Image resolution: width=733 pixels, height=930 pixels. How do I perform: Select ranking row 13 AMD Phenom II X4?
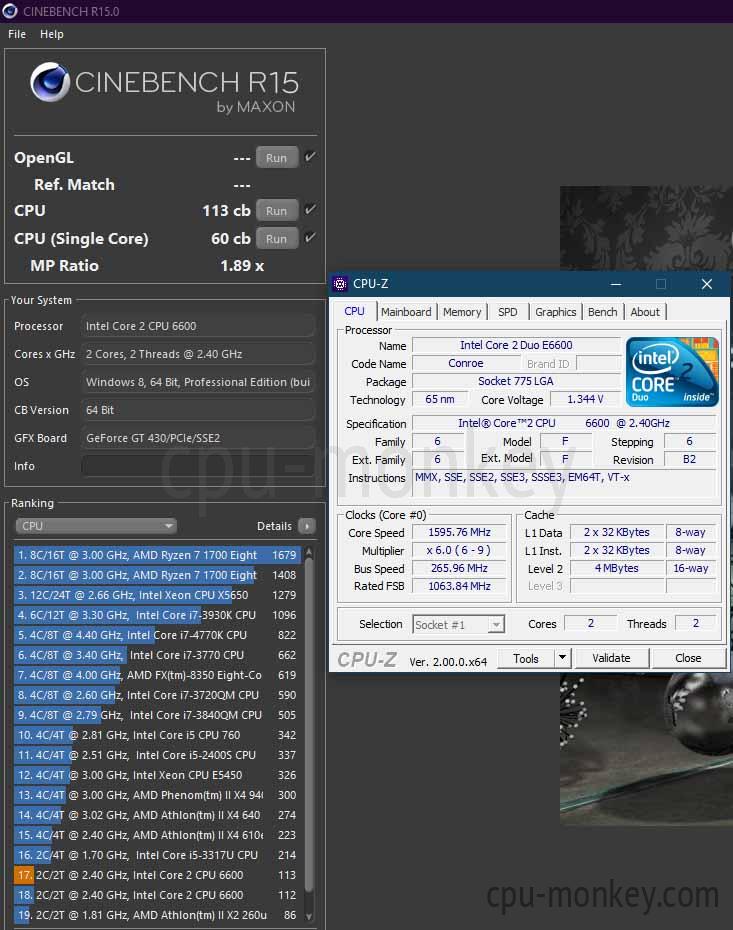pos(157,795)
